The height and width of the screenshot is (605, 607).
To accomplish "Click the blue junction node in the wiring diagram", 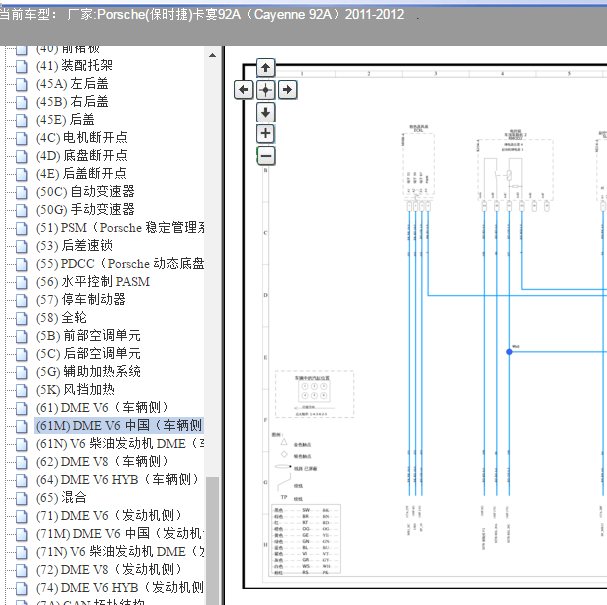I will (x=509, y=351).
